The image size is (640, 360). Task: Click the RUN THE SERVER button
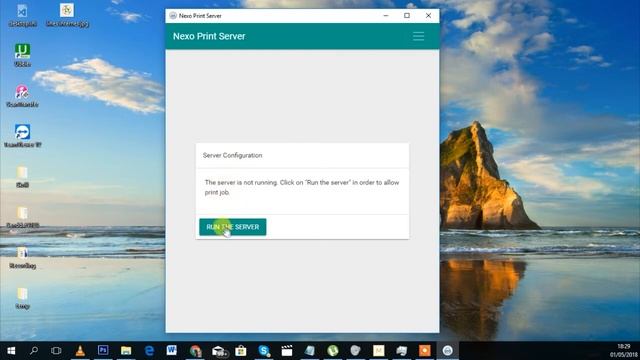[x=233, y=227]
